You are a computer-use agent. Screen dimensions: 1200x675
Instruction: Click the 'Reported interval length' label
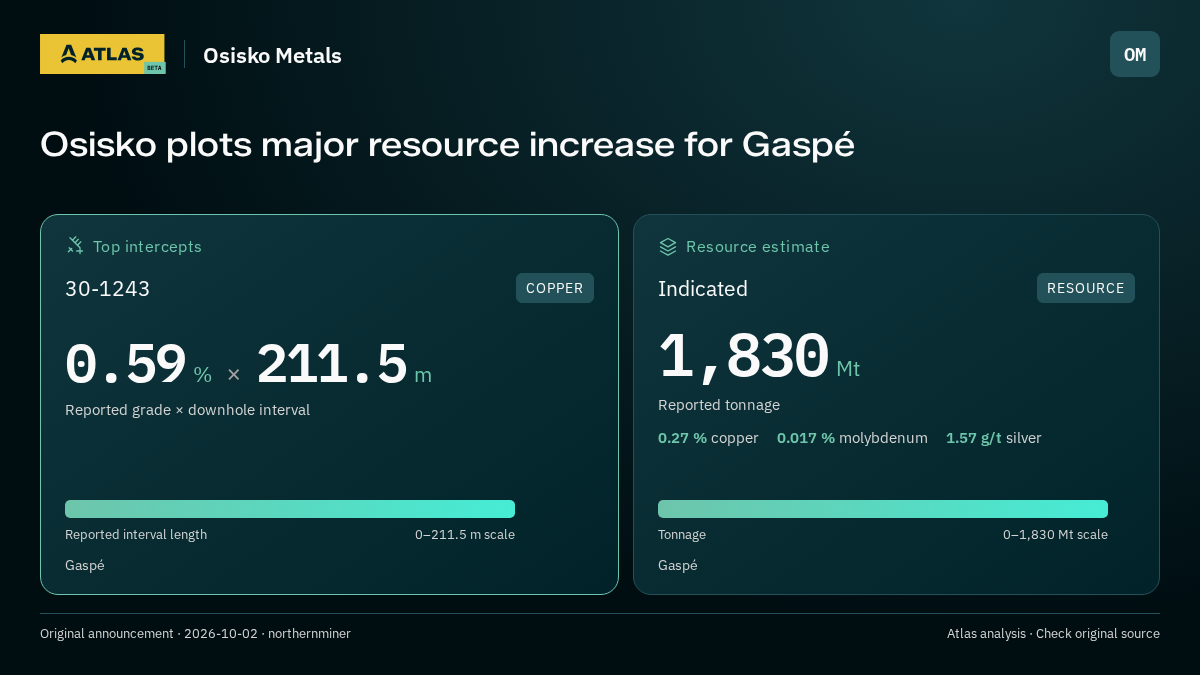point(136,535)
